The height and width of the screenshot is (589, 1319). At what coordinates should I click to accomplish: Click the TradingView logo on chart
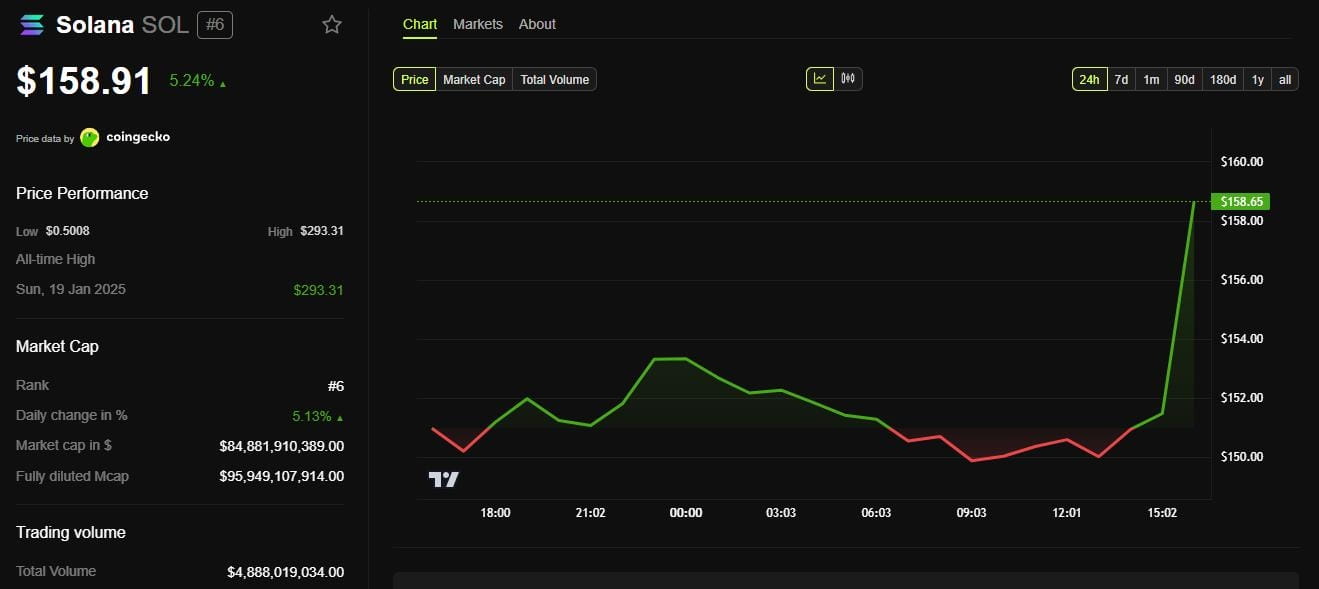443,480
